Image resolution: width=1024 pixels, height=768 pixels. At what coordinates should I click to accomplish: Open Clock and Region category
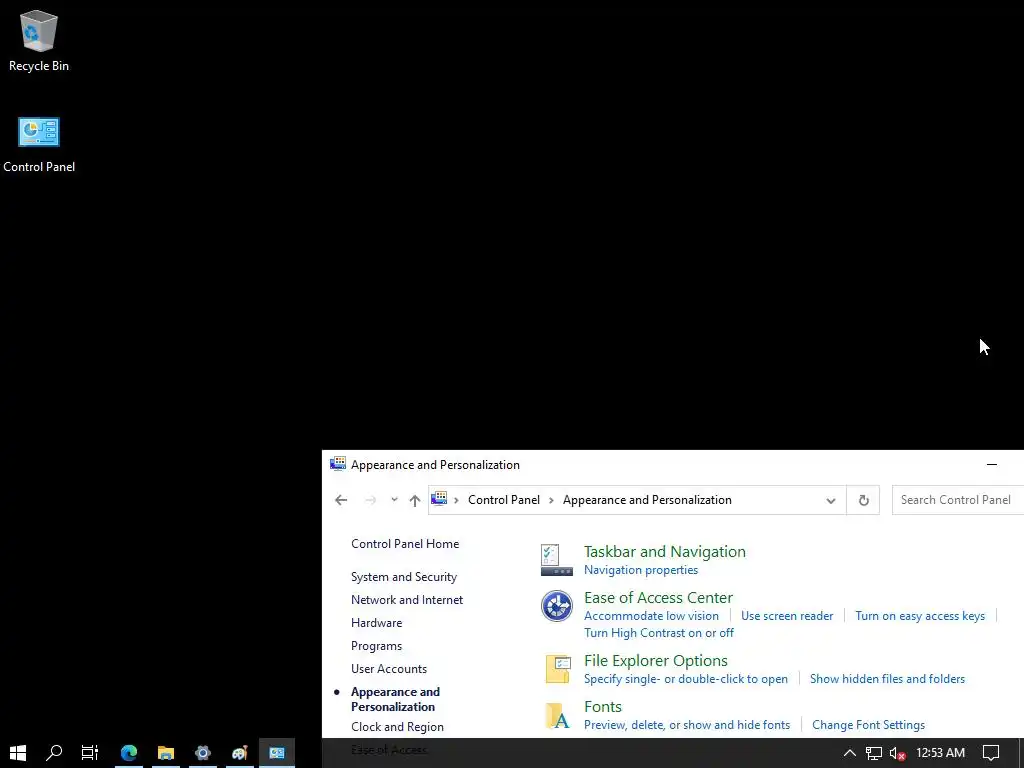pyautogui.click(x=397, y=726)
